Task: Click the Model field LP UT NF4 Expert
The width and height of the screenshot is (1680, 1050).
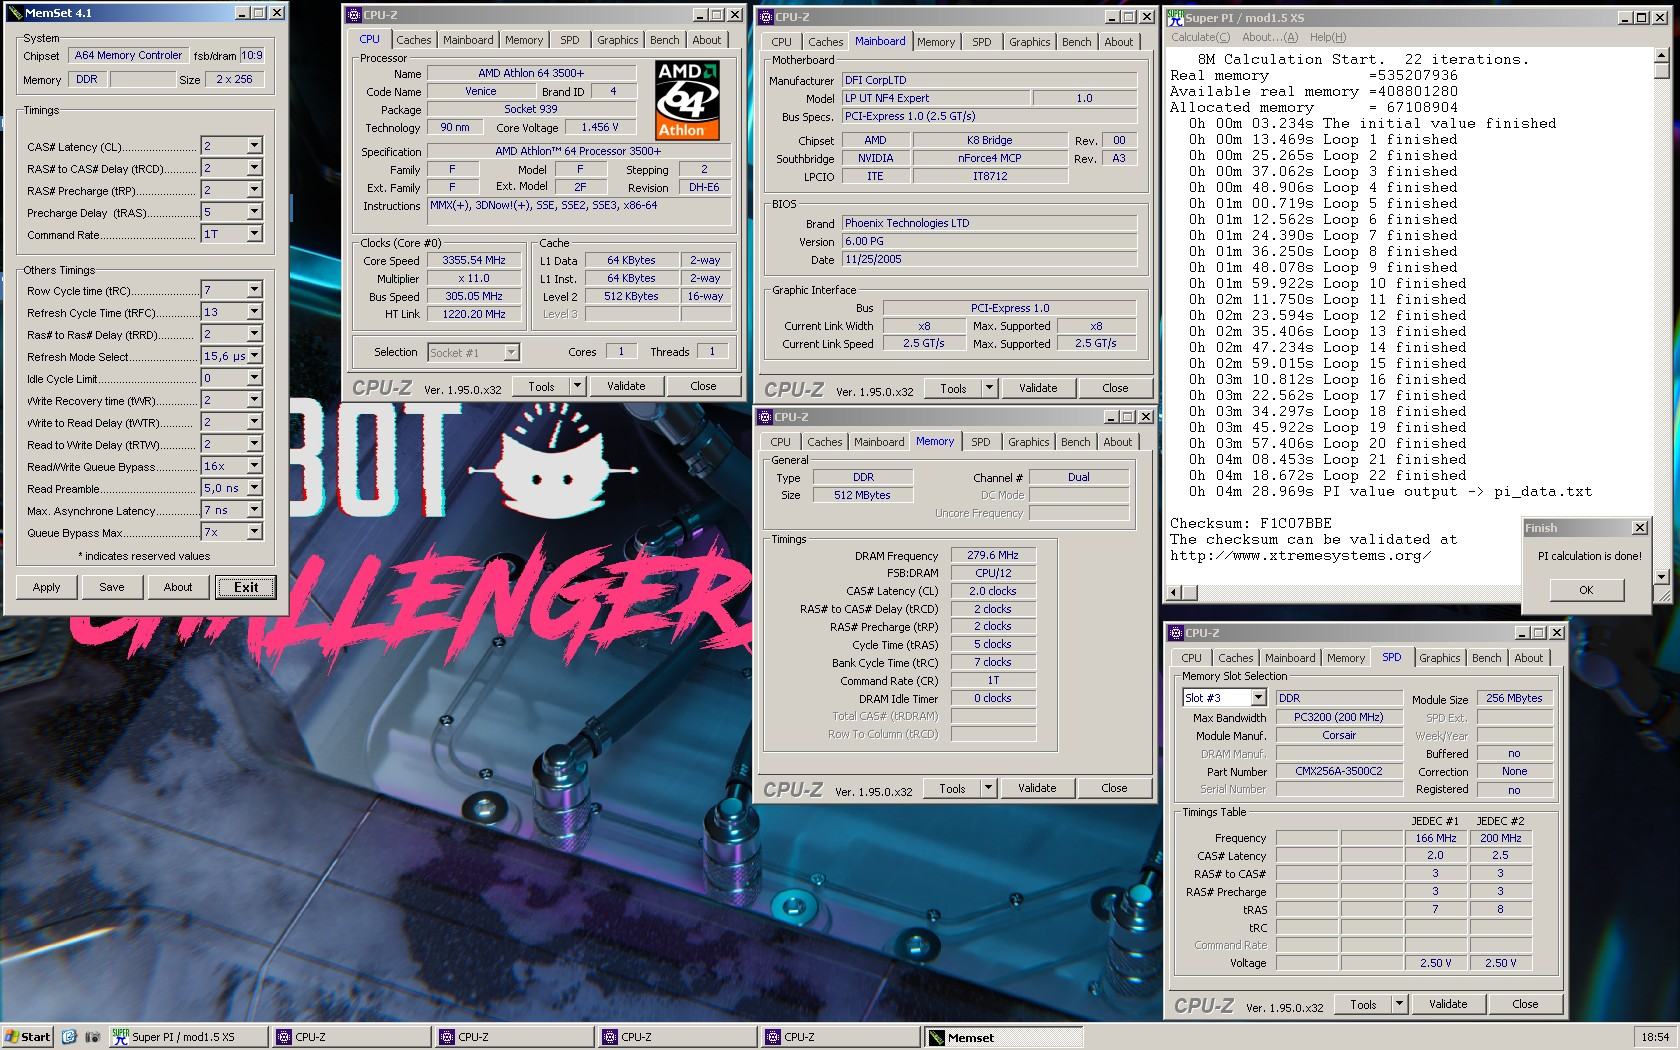Action: 935,98
